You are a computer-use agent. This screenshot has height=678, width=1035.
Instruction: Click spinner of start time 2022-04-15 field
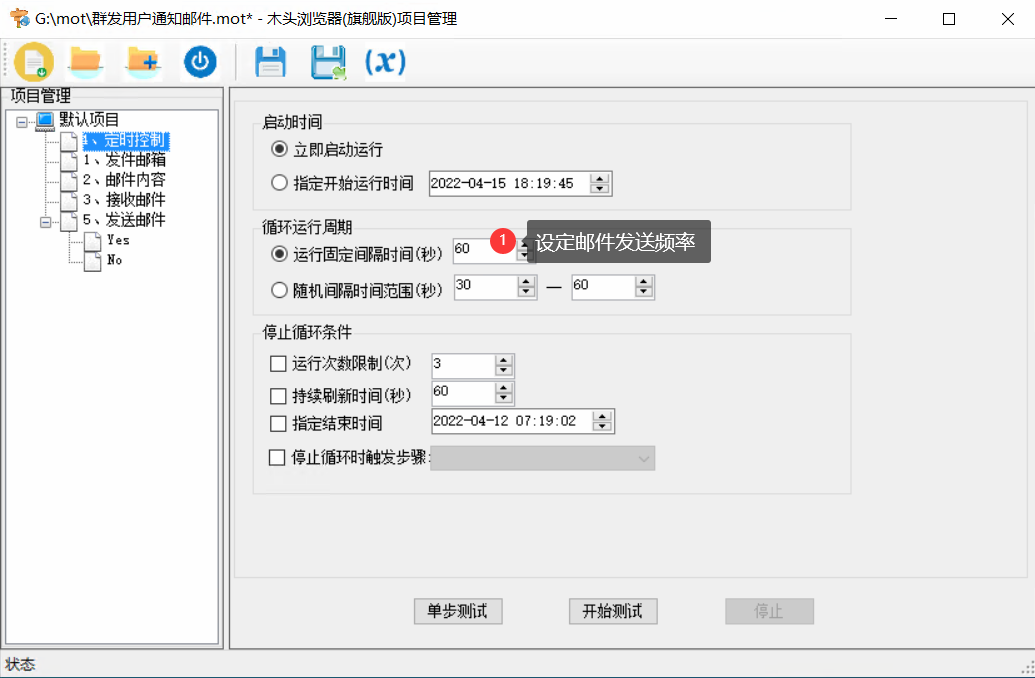click(x=600, y=184)
